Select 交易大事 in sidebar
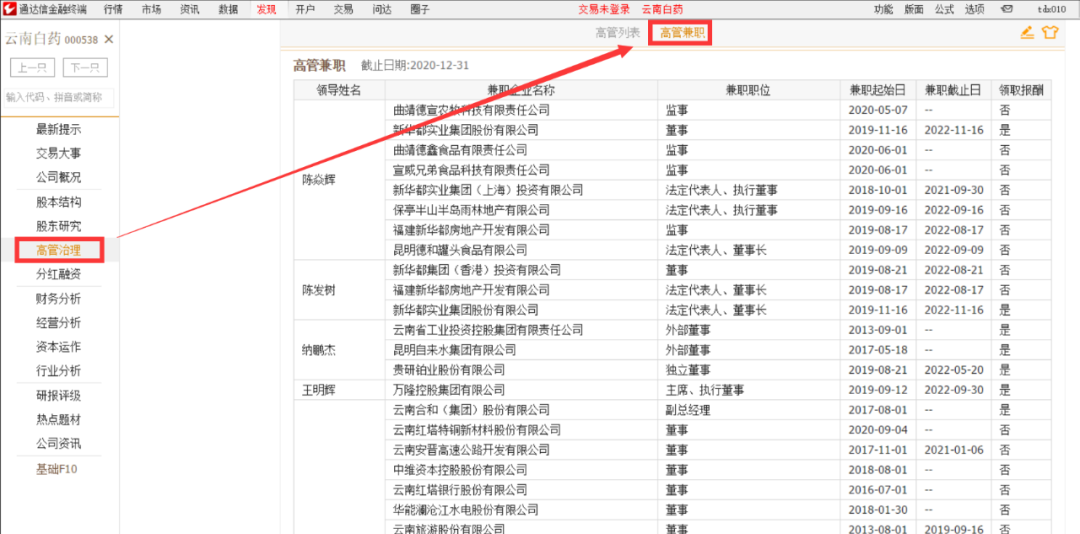The width and height of the screenshot is (1080, 534). coord(59,153)
